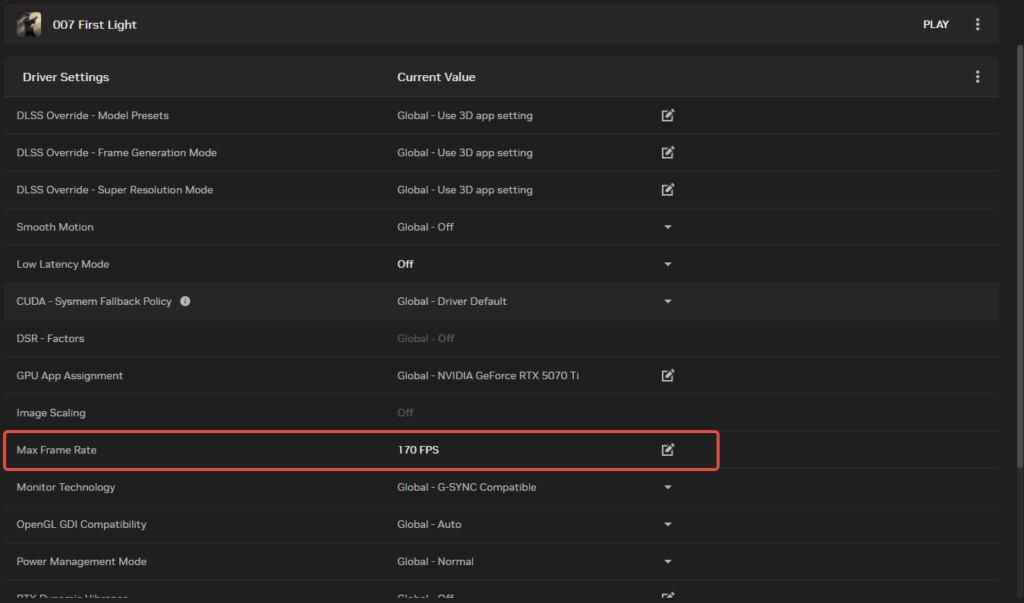Click 'Global - Off' value for Smooth Motion
The height and width of the screenshot is (603, 1024).
[x=425, y=227]
